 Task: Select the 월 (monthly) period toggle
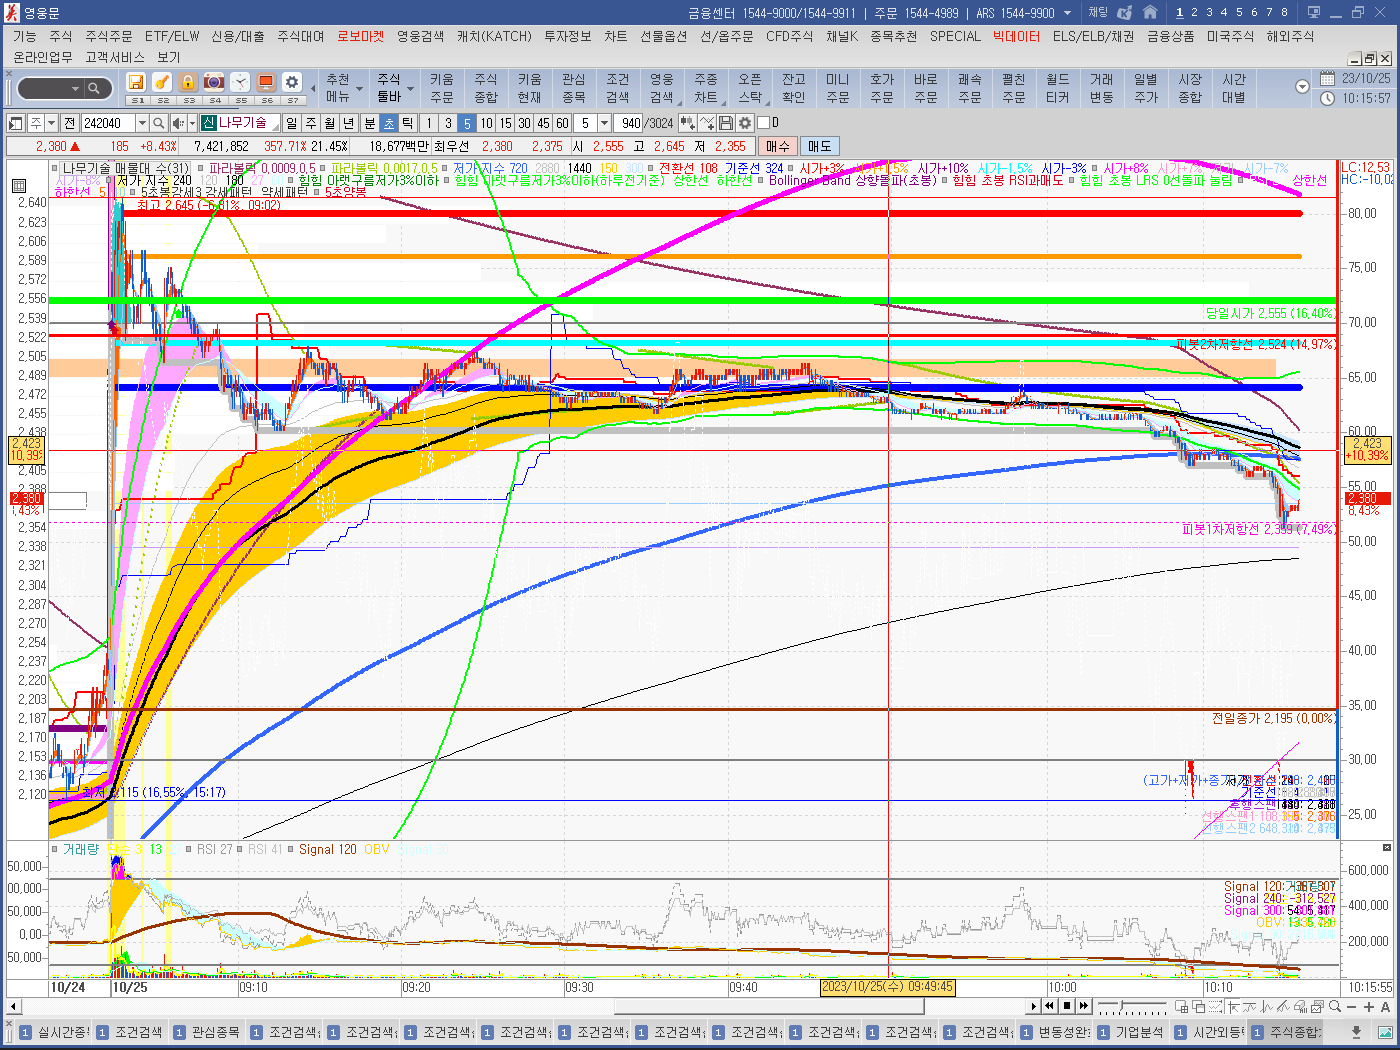(x=330, y=123)
